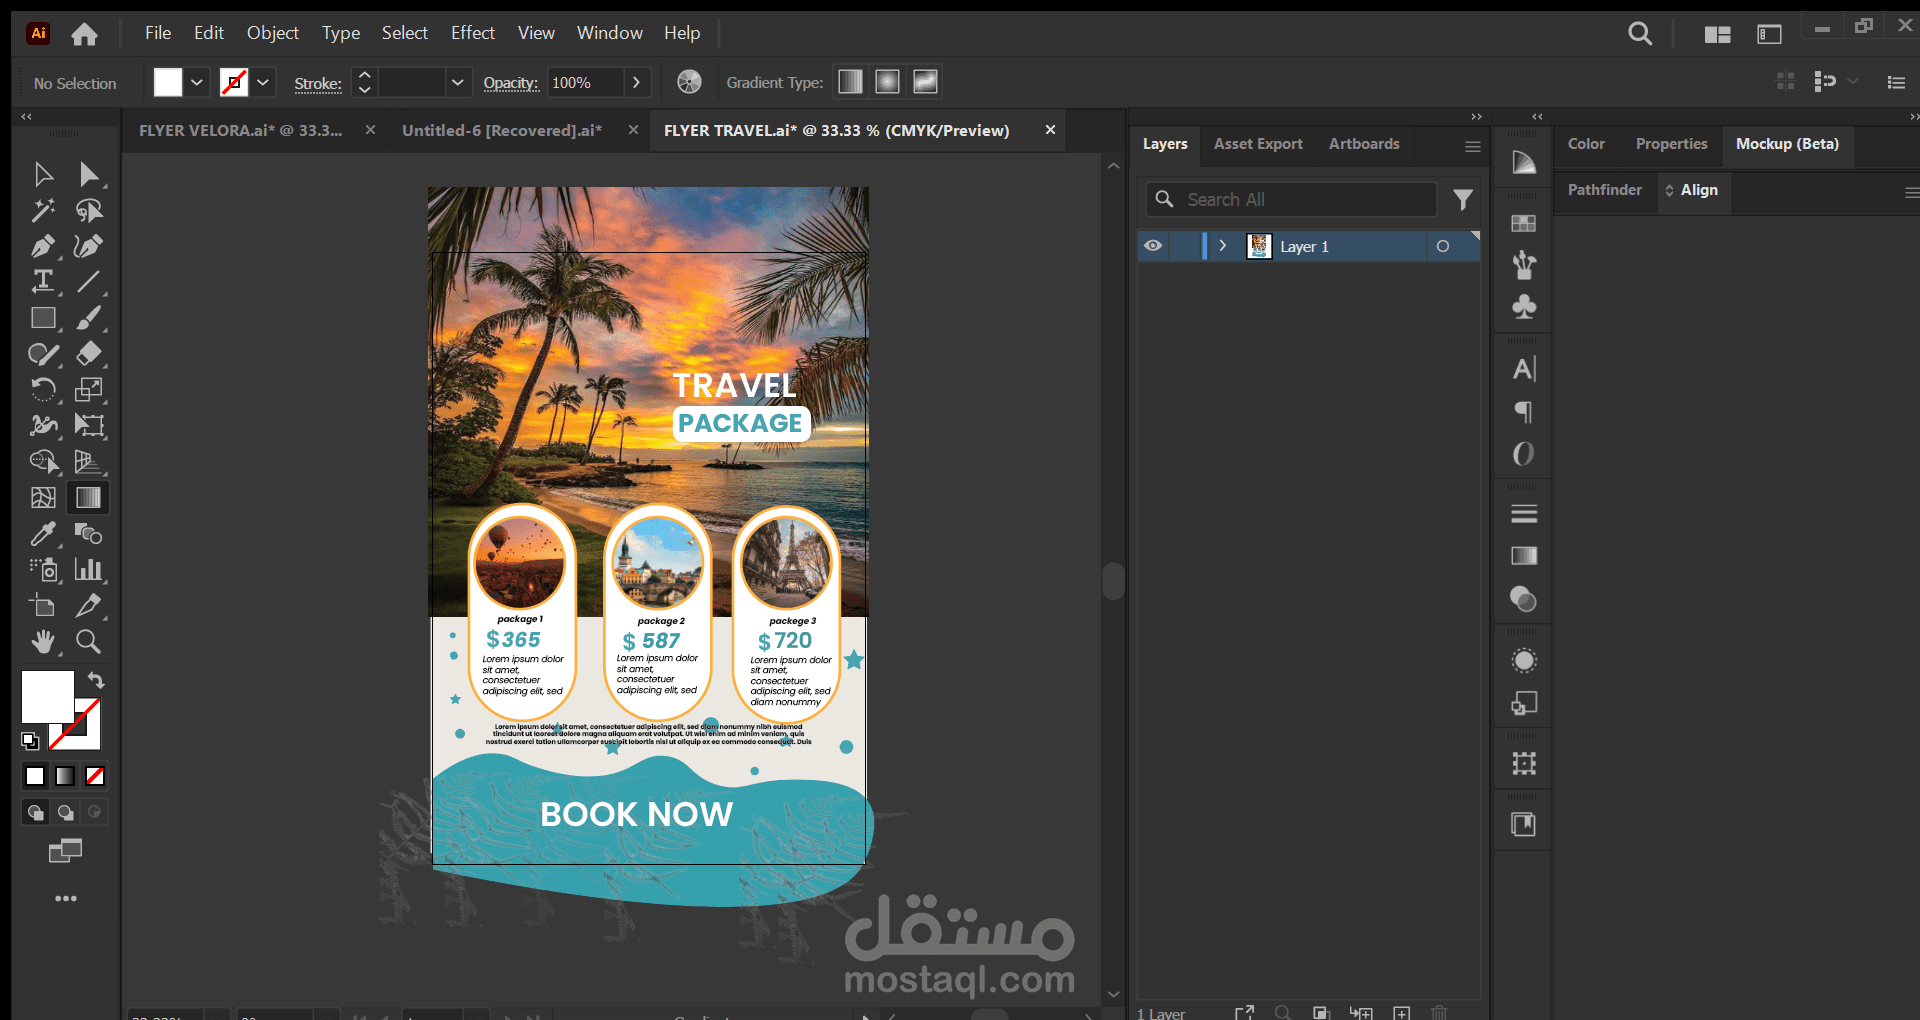
Task: Enable Freeform Gradient type
Action: [x=926, y=82]
